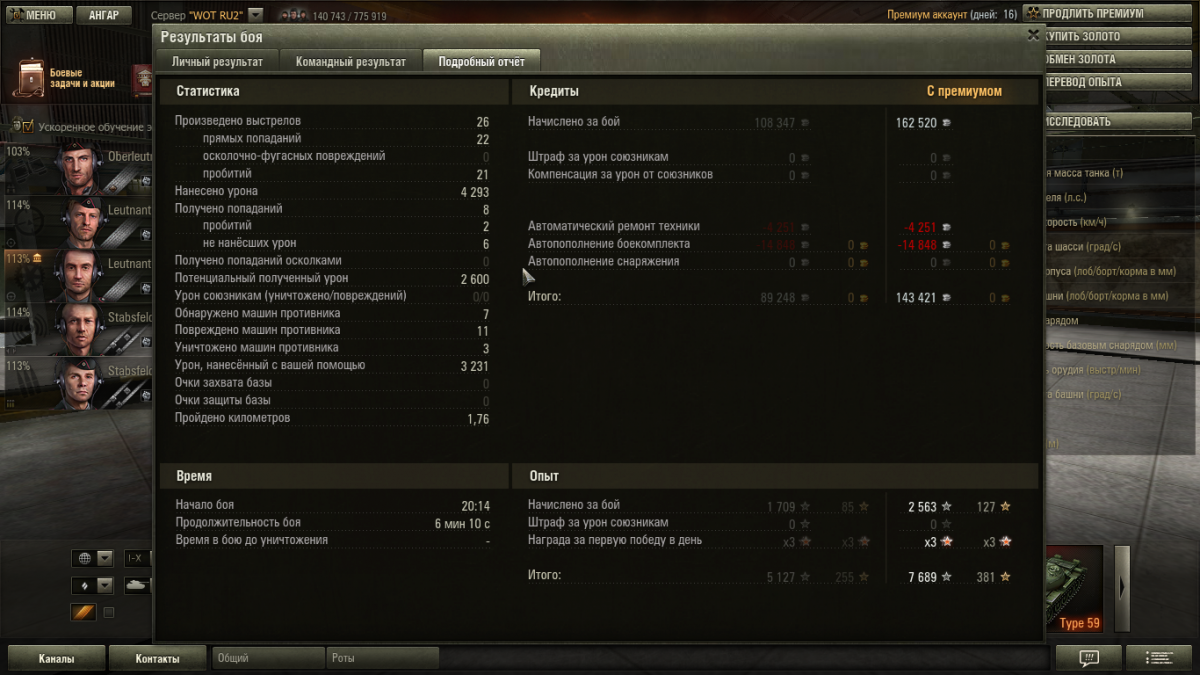Click the orange stripe filter icon
This screenshot has width=1200, height=675.
coord(83,612)
